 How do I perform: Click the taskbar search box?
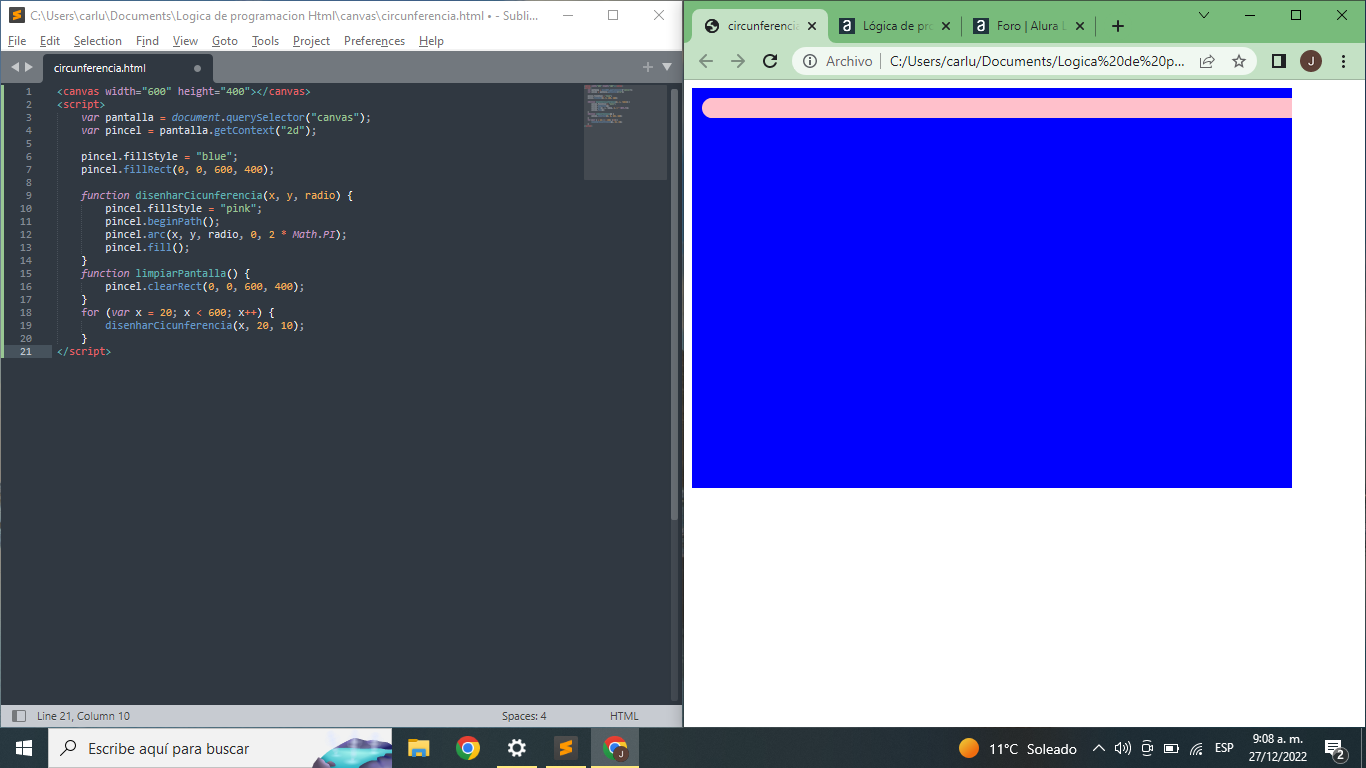[x=220, y=748]
